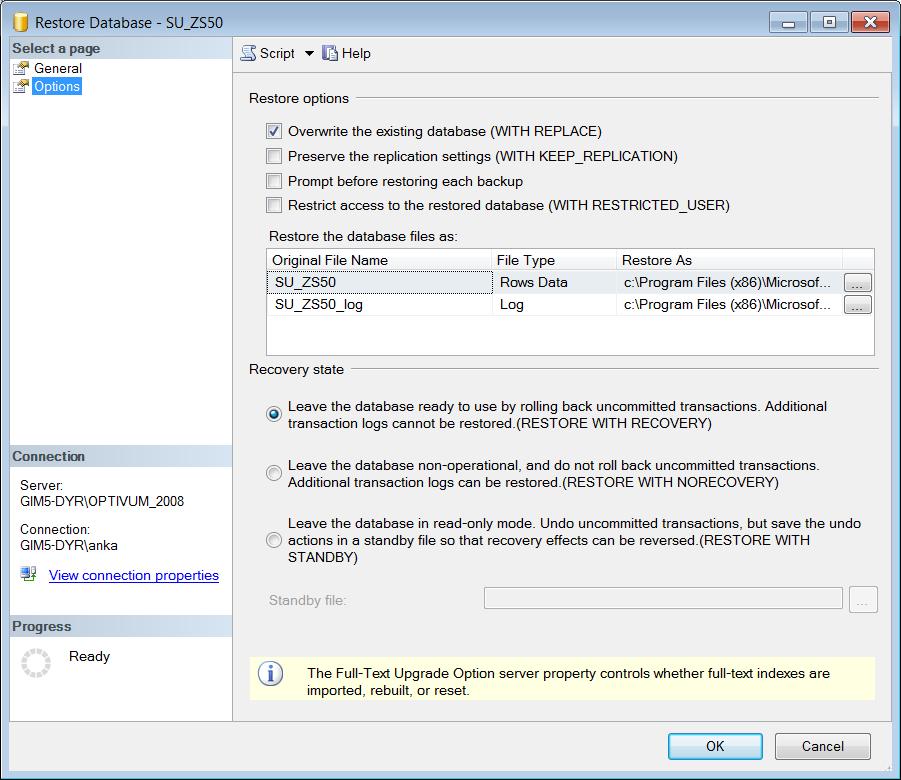Select the SU_ZS50_log file name cell
The image size is (901, 780).
pyautogui.click(x=379, y=305)
